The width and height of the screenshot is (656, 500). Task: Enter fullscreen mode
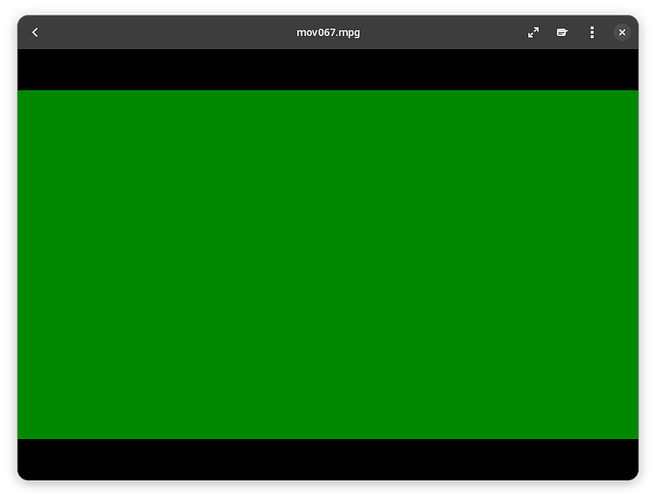pyautogui.click(x=533, y=32)
